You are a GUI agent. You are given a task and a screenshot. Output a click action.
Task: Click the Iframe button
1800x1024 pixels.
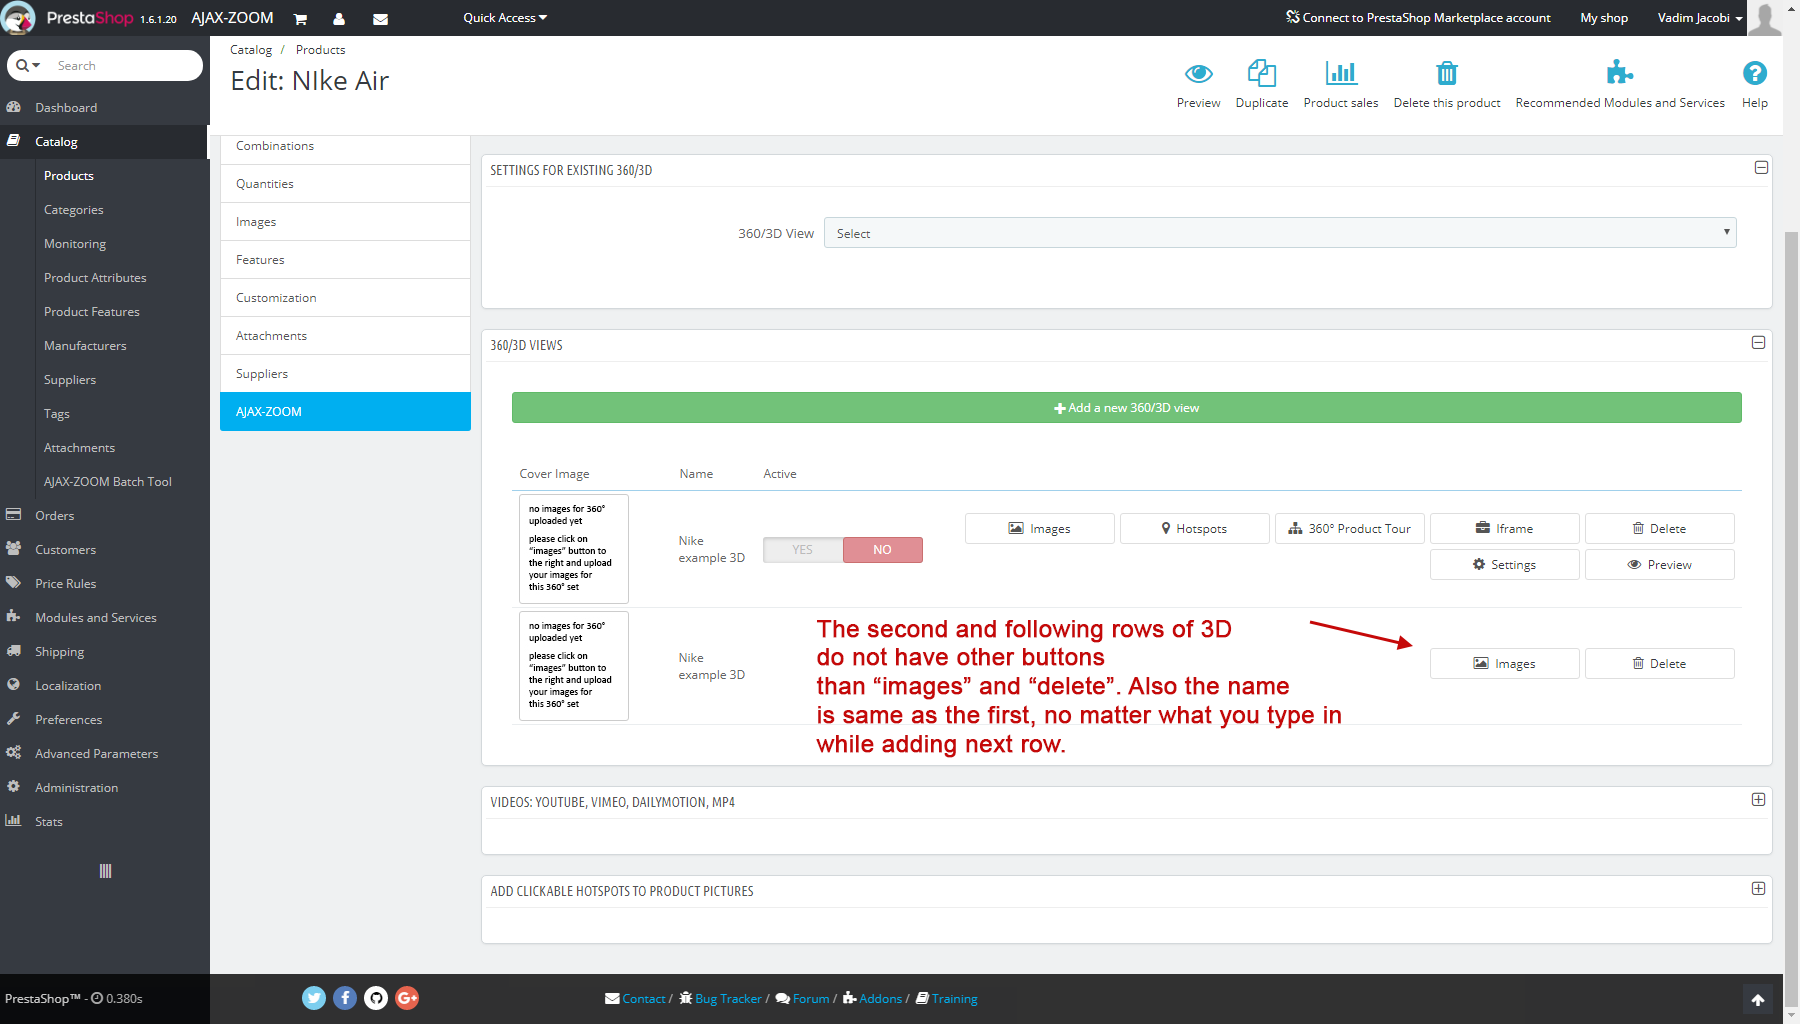[1505, 529]
